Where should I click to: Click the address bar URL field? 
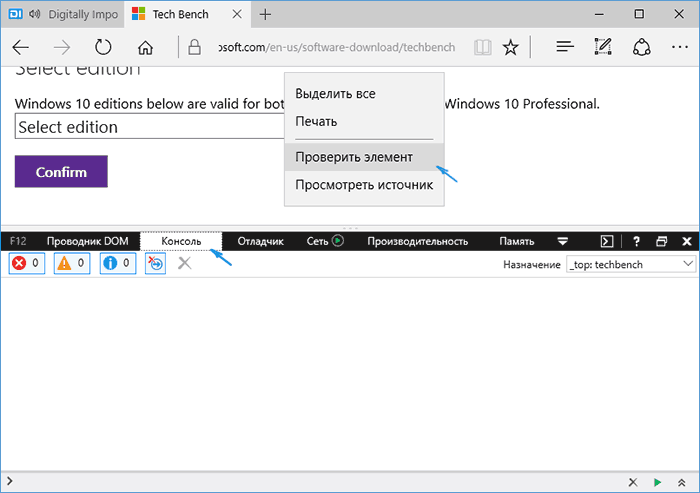point(330,47)
